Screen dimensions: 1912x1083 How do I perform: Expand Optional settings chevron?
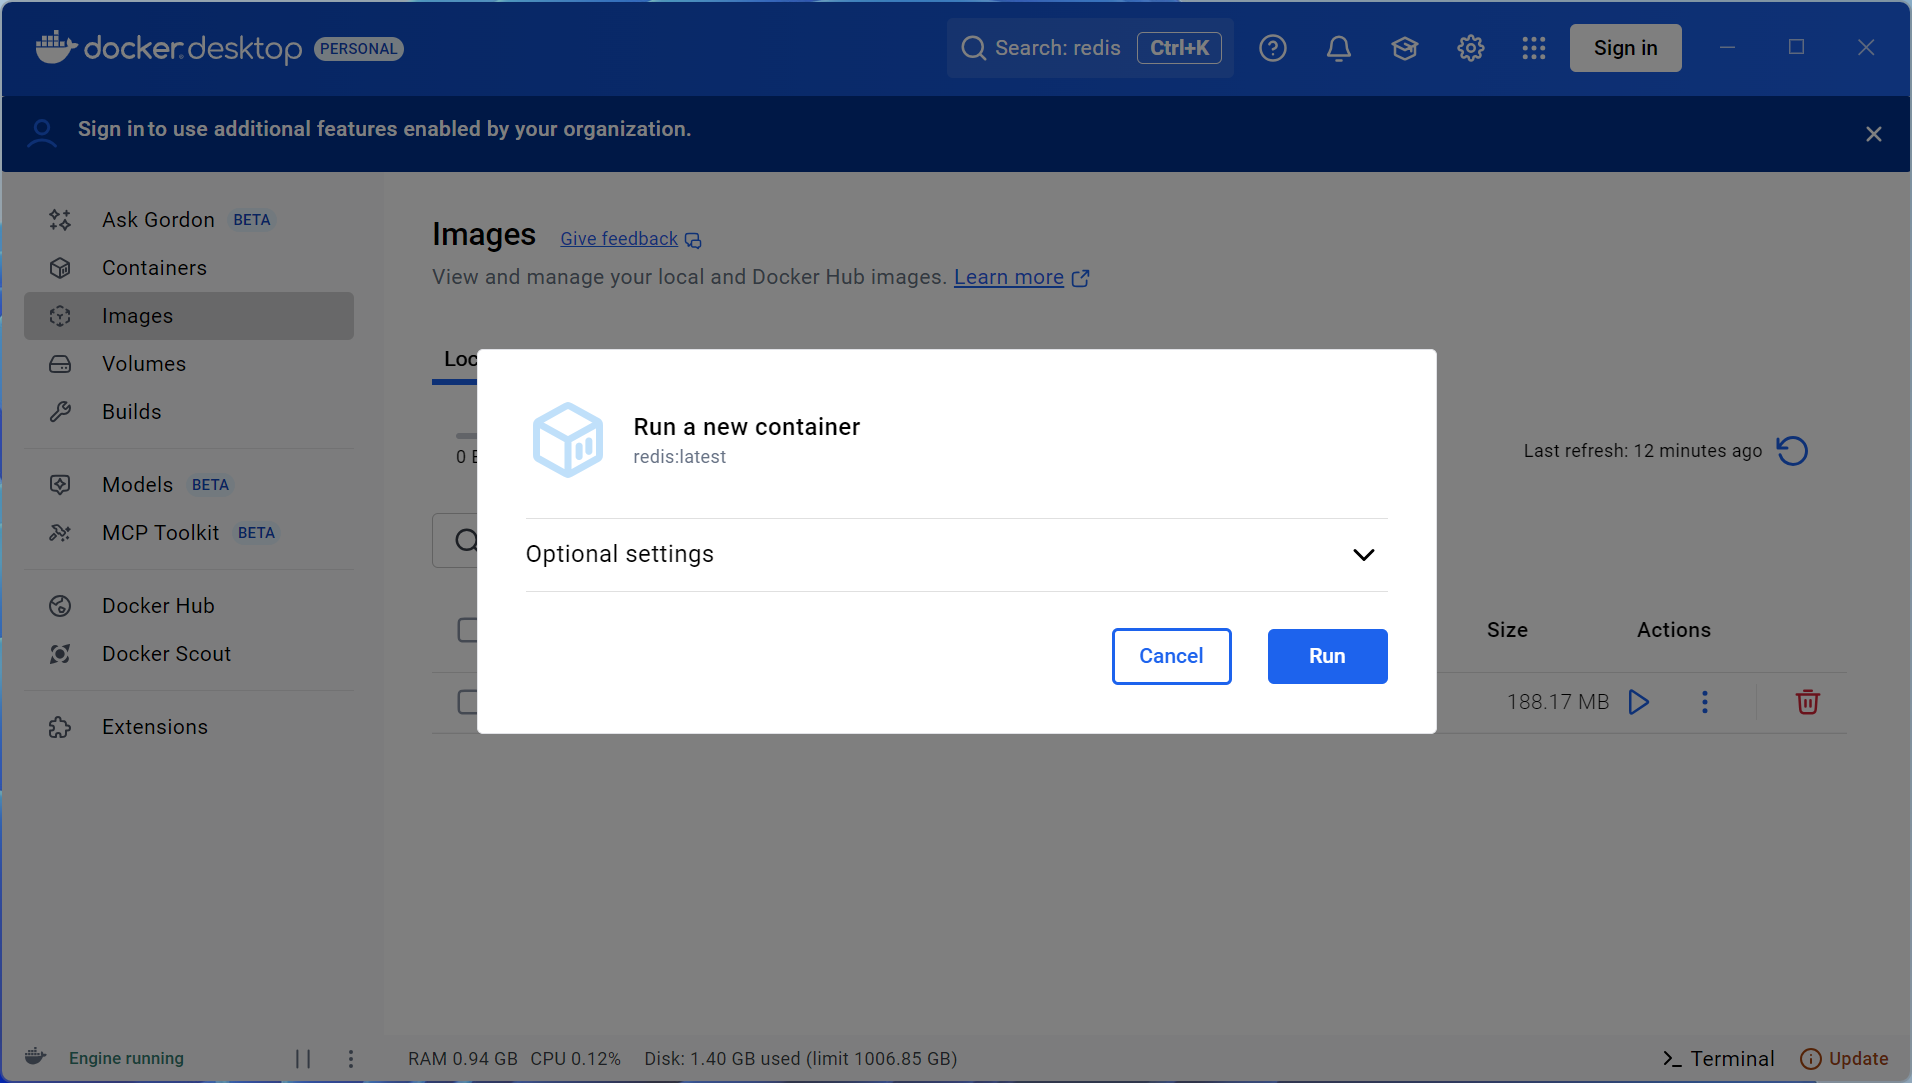tap(1363, 555)
